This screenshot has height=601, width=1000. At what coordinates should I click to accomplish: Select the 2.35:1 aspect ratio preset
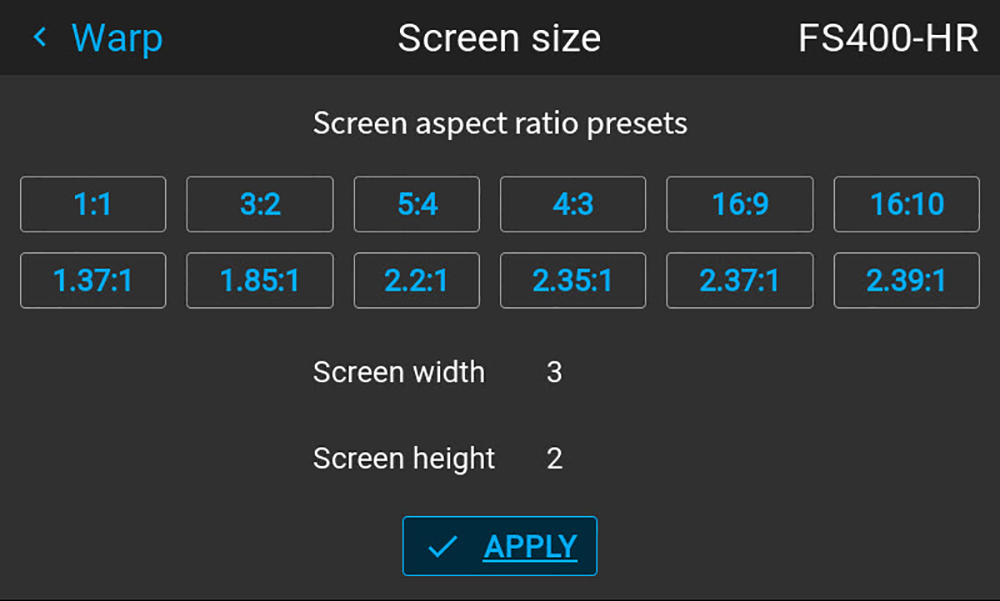pyautogui.click(x=573, y=281)
